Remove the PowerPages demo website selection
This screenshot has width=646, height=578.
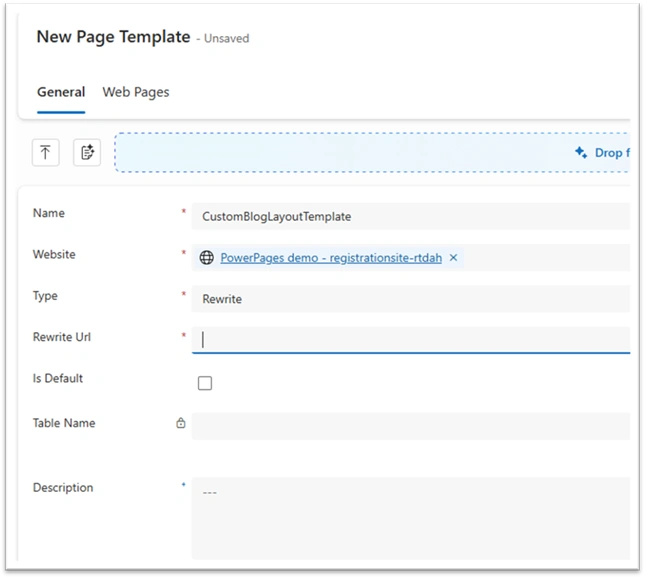point(453,257)
